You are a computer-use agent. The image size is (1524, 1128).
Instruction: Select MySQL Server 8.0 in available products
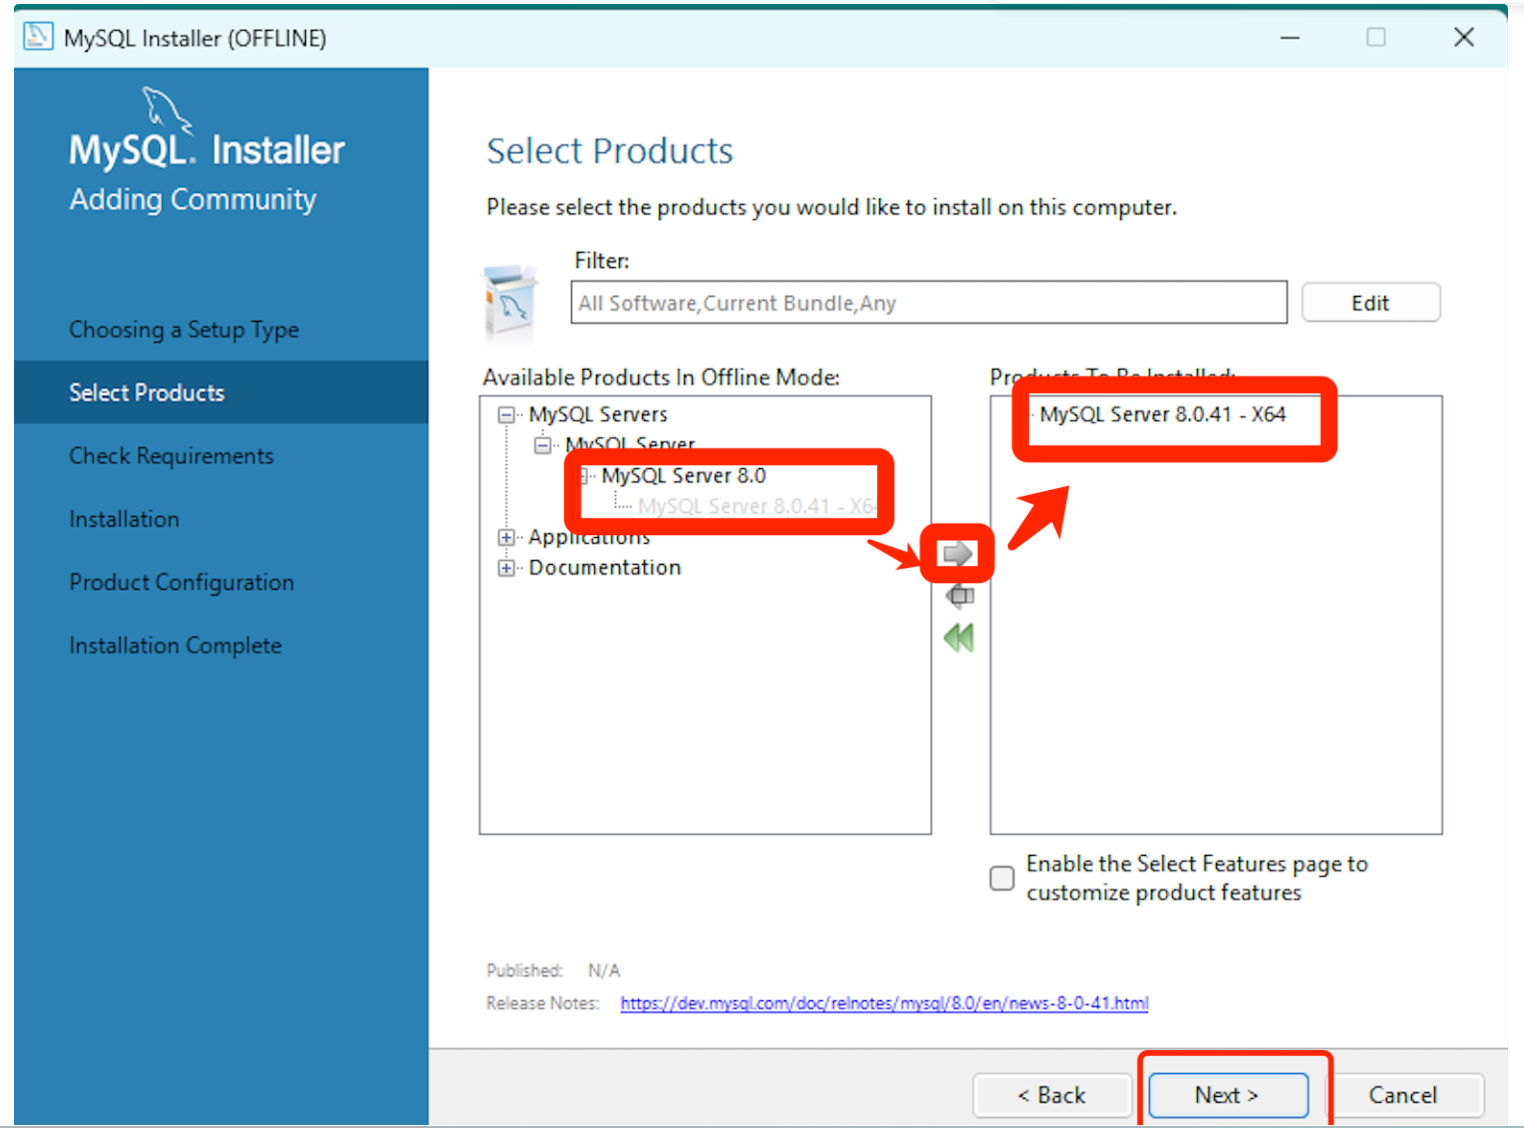683,476
